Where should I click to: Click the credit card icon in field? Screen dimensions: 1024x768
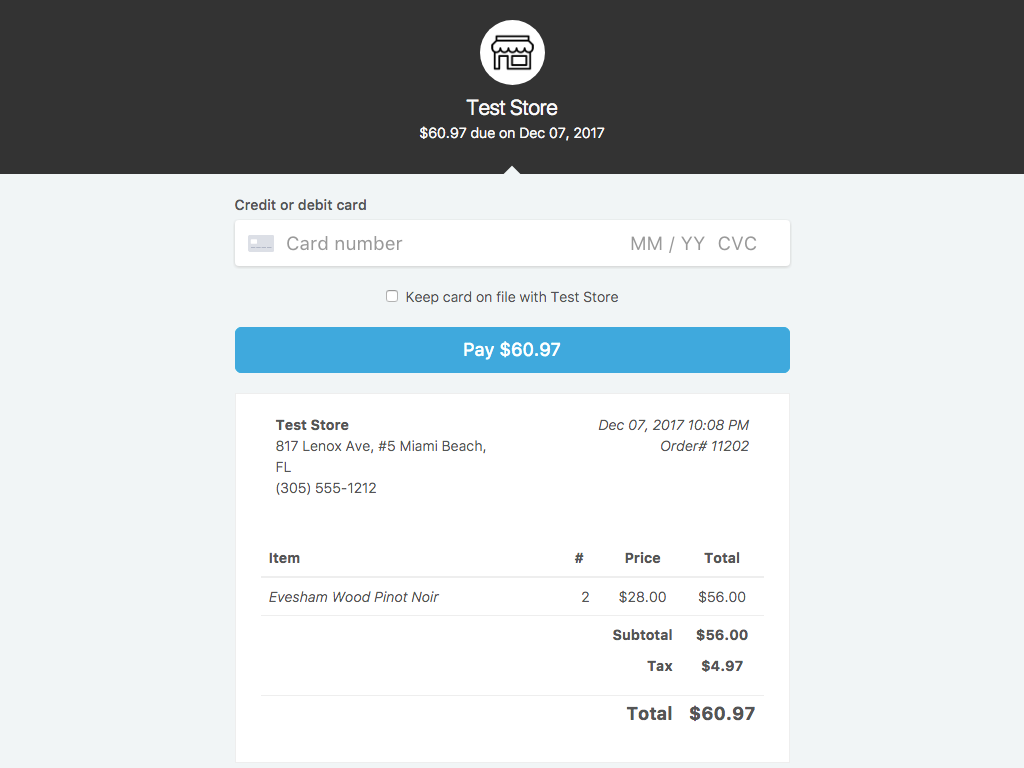pyautogui.click(x=261, y=243)
